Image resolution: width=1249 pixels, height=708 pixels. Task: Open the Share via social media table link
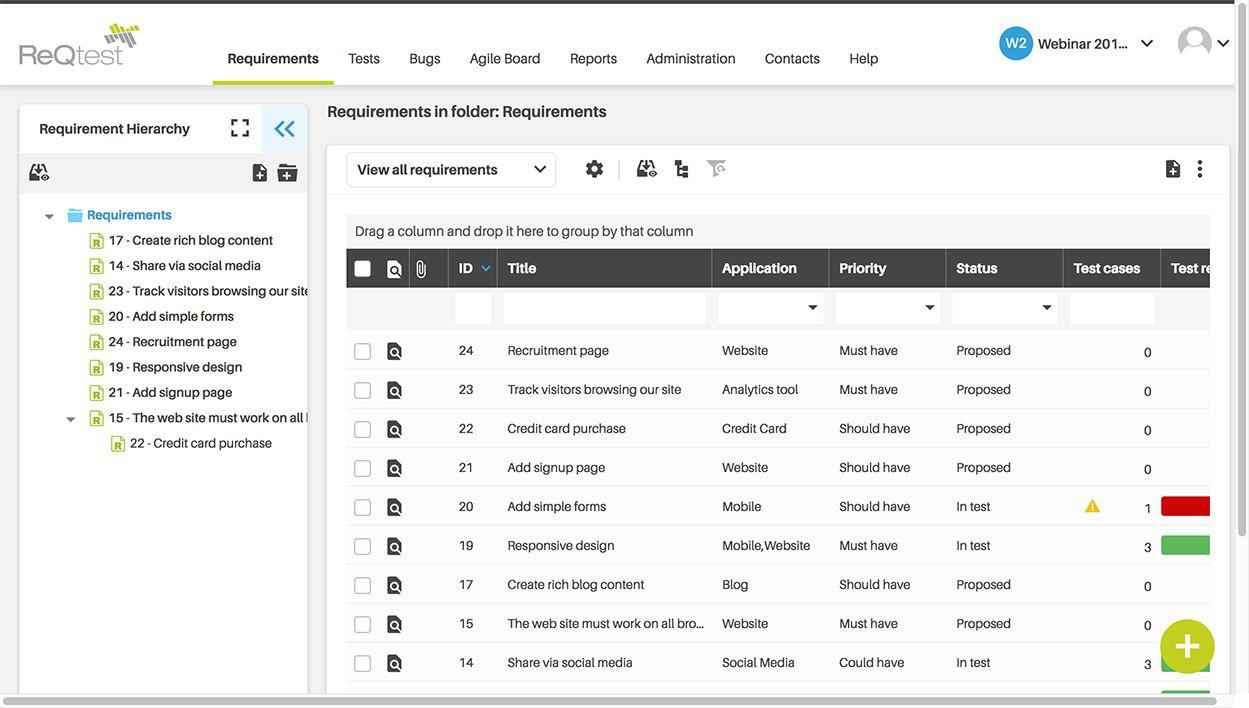click(570, 663)
